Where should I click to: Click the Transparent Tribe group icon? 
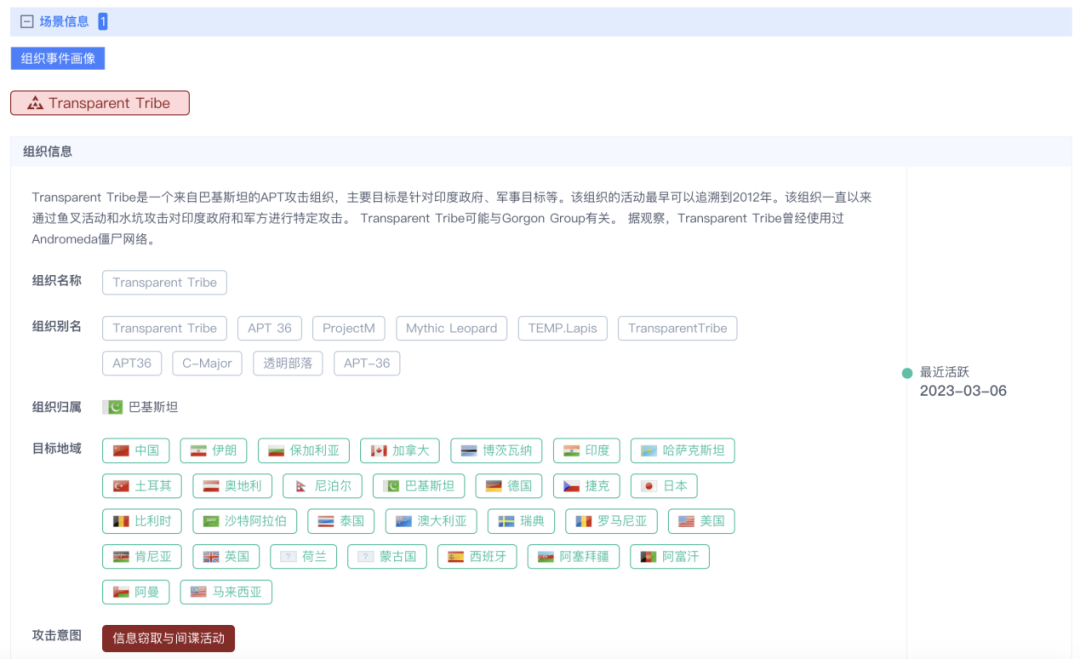tap(35, 103)
